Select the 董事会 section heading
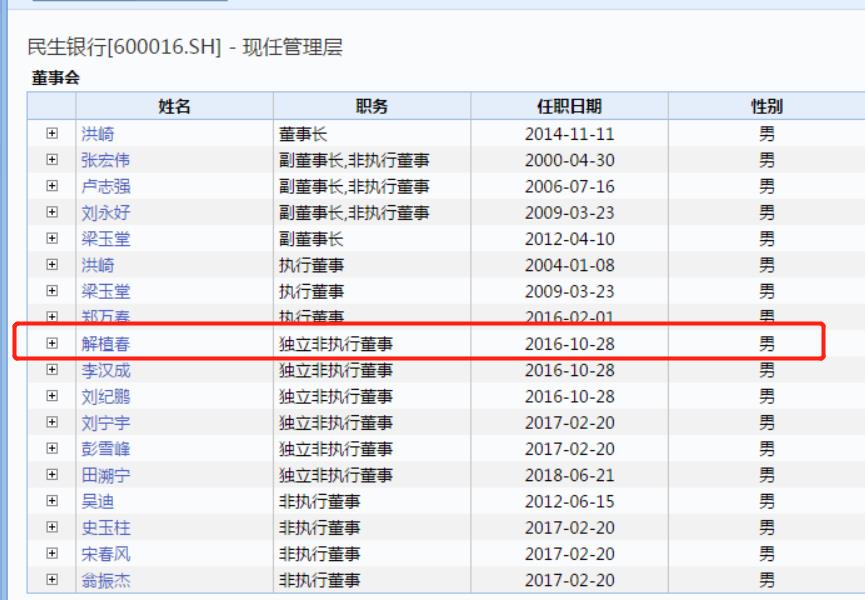This screenshot has height=600, width=865. click(x=56, y=78)
